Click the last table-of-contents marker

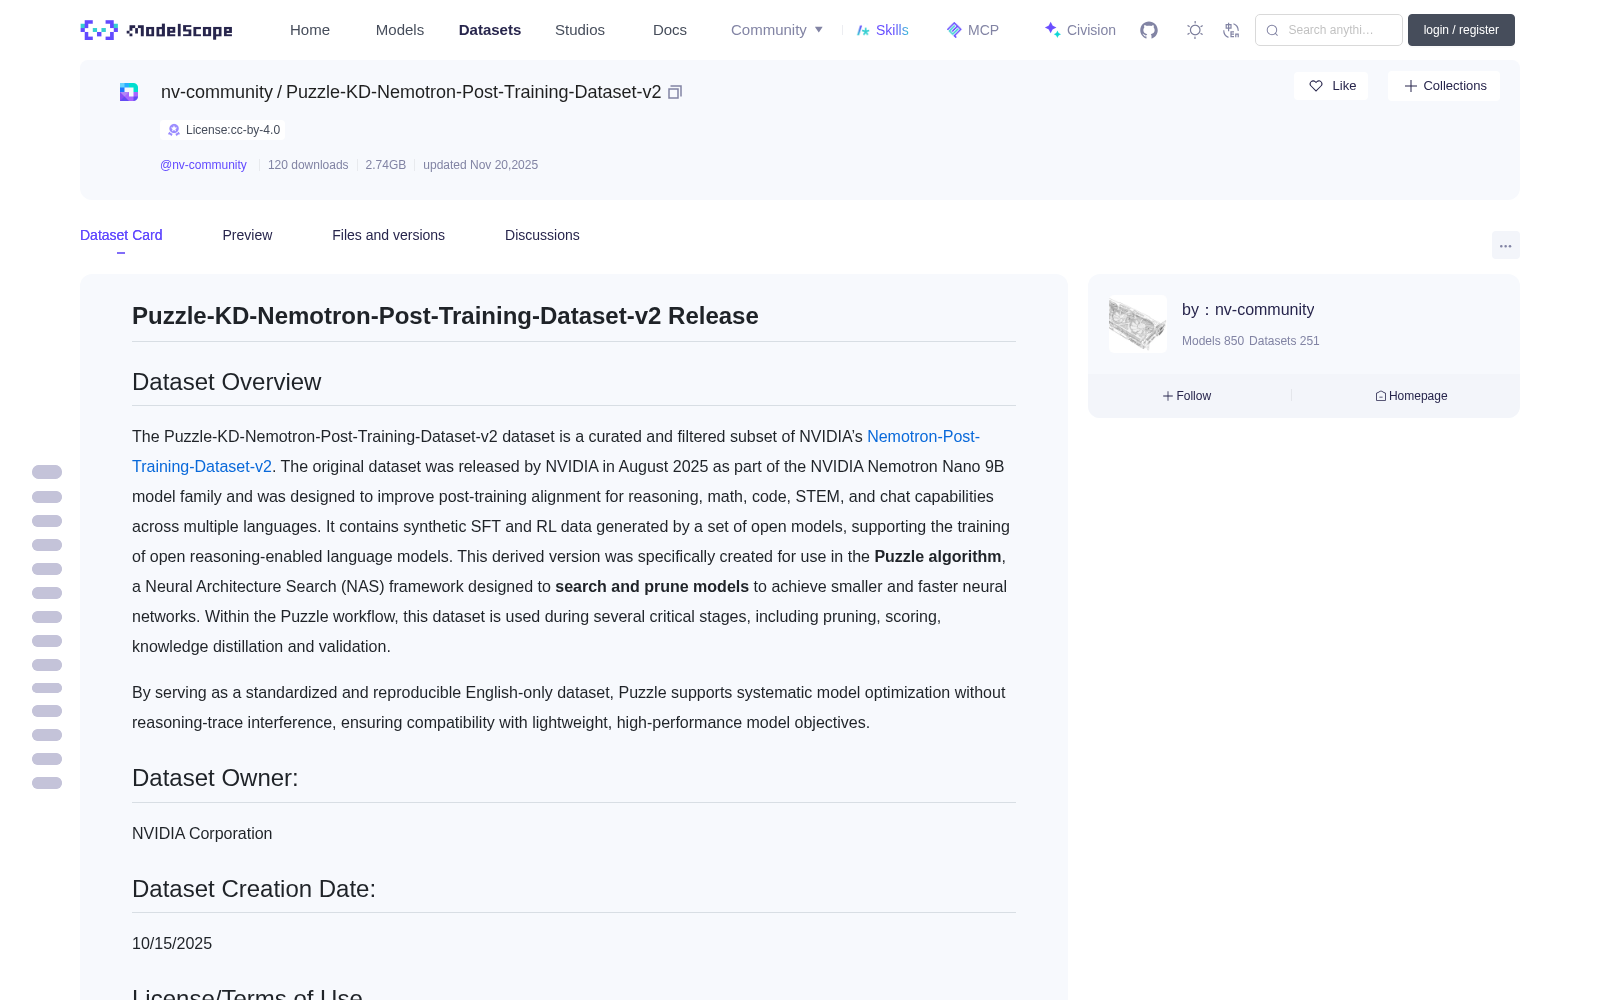click(47, 783)
